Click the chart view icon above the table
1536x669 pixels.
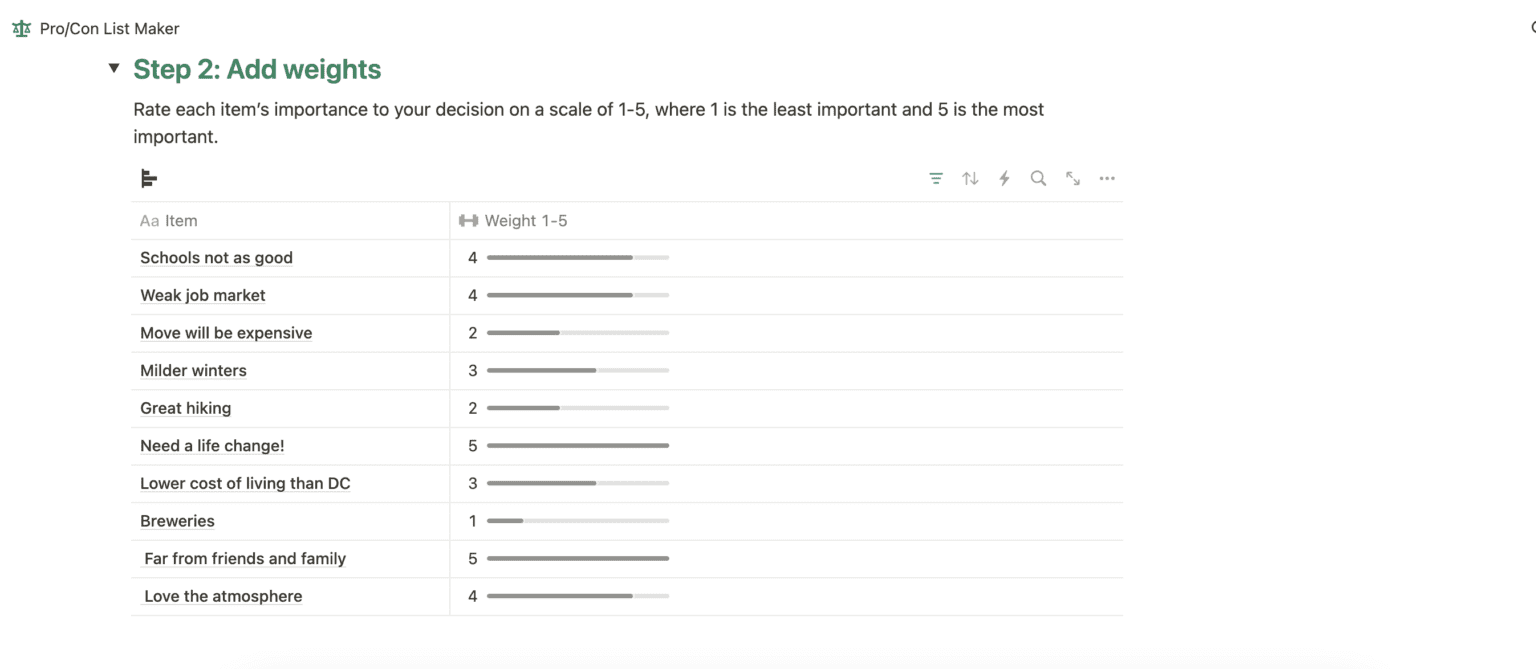click(x=148, y=178)
